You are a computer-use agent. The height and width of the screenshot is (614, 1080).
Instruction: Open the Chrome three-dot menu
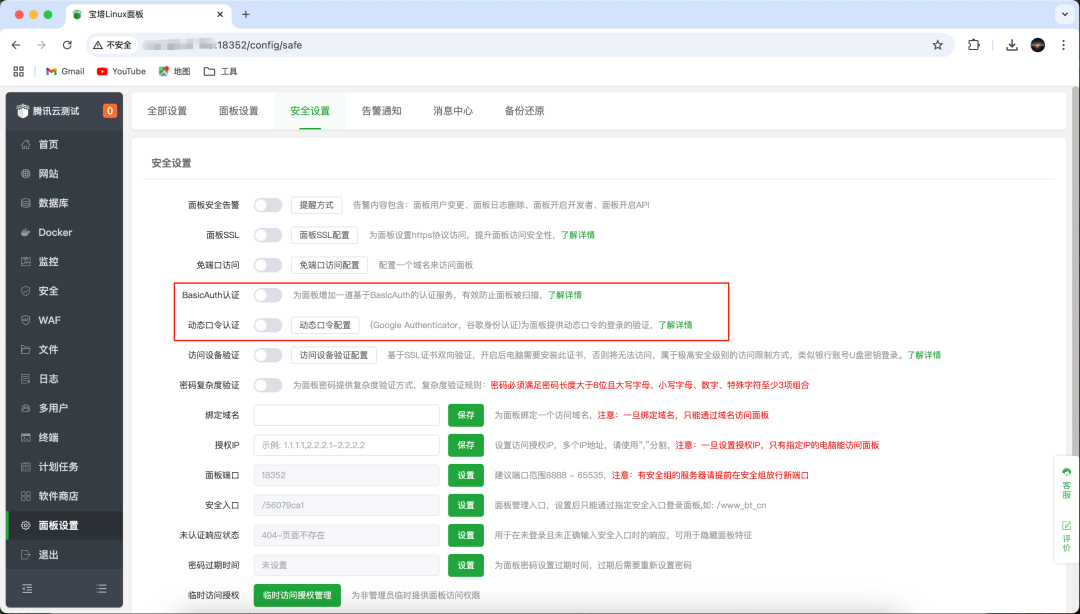(x=1063, y=45)
